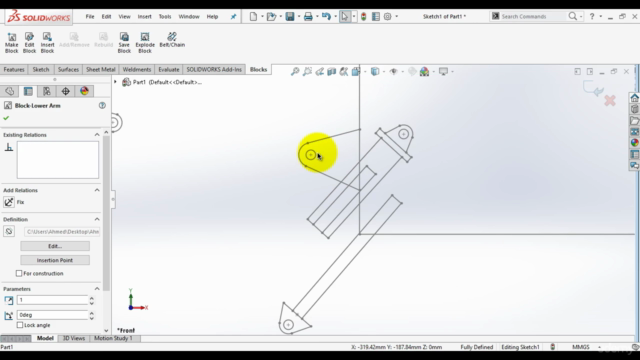Open the File menu
This screenshot has height=360, width=640.
[x=90, y=17]
